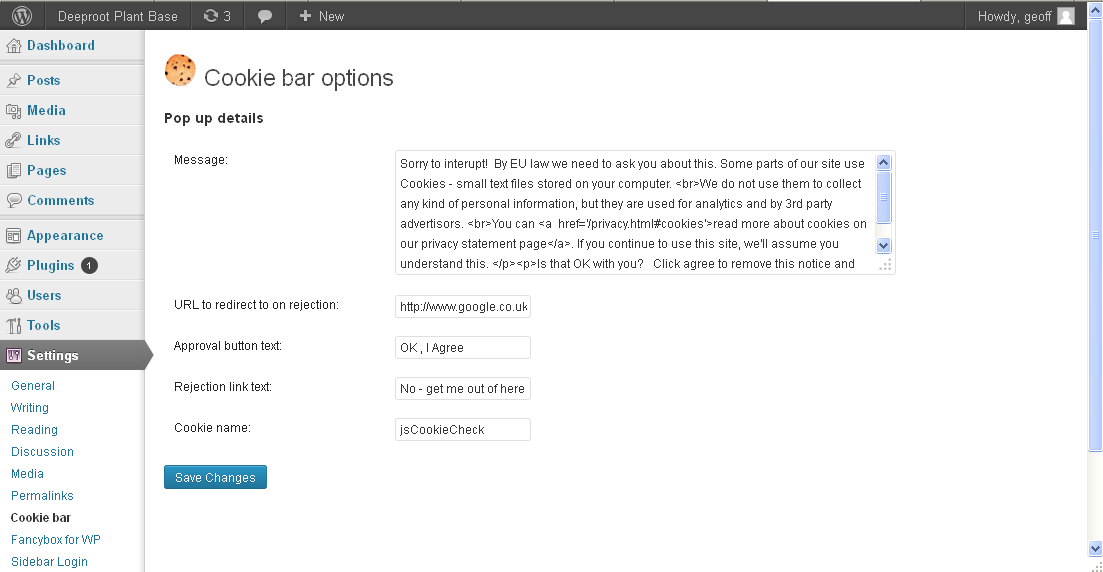Click the Tools wrench icon
The width and height of the screenshot is (1103, 572).
click(13, 325)
